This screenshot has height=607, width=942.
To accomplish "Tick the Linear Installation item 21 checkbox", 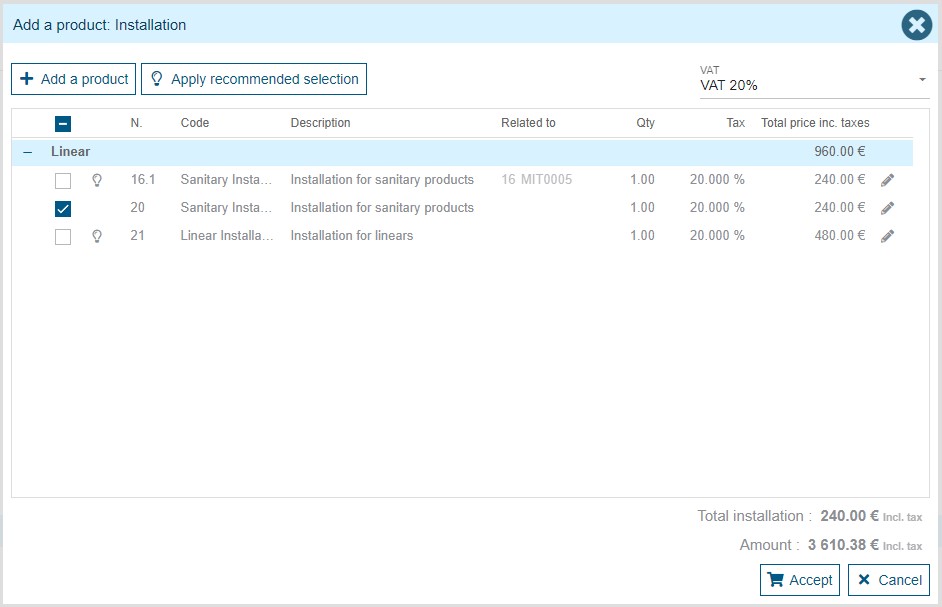I will tap(63, 237).
